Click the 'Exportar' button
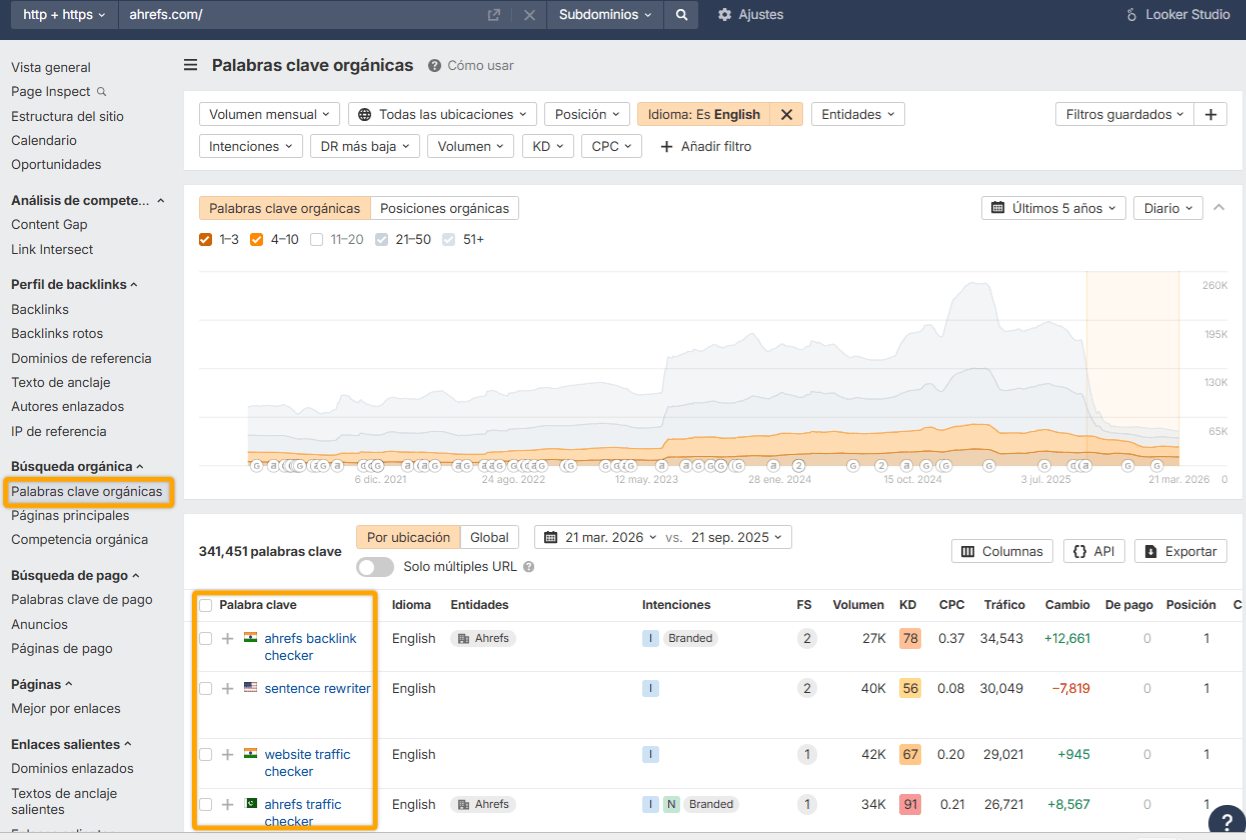1246x840 pixels. pyautogui.click(x=1180, y=551)
